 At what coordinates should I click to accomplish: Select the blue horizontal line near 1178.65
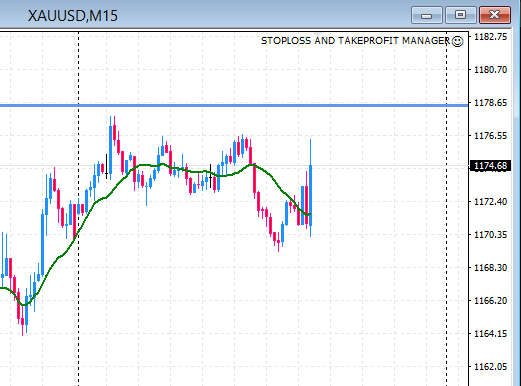[x=233, y=106]
